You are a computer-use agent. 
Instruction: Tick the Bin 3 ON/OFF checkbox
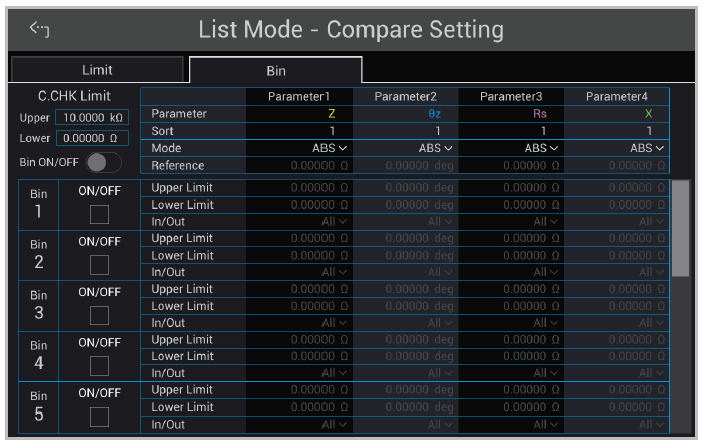point(99,315)
